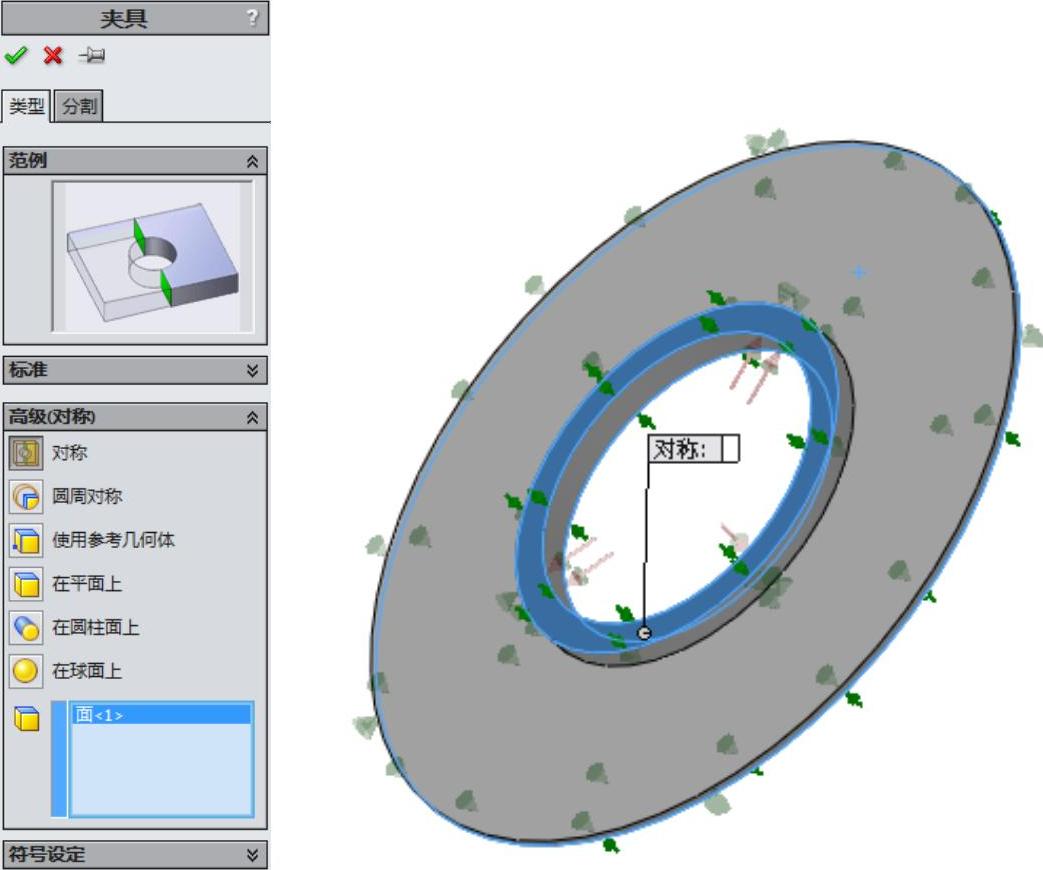
Task: Confirm fixture with green checkmark
Action: coord(16,55)
